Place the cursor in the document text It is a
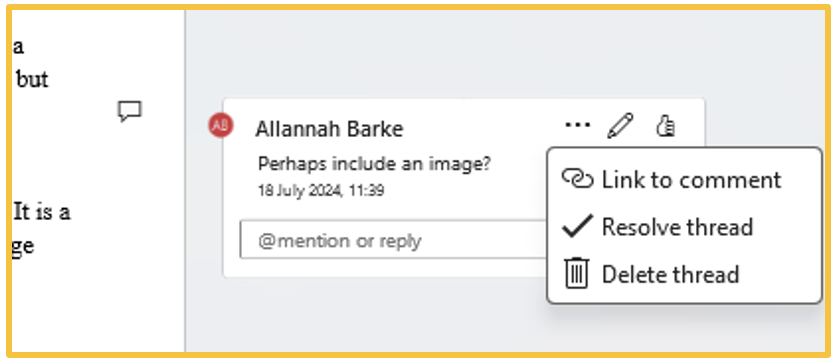 pos(42,212)
